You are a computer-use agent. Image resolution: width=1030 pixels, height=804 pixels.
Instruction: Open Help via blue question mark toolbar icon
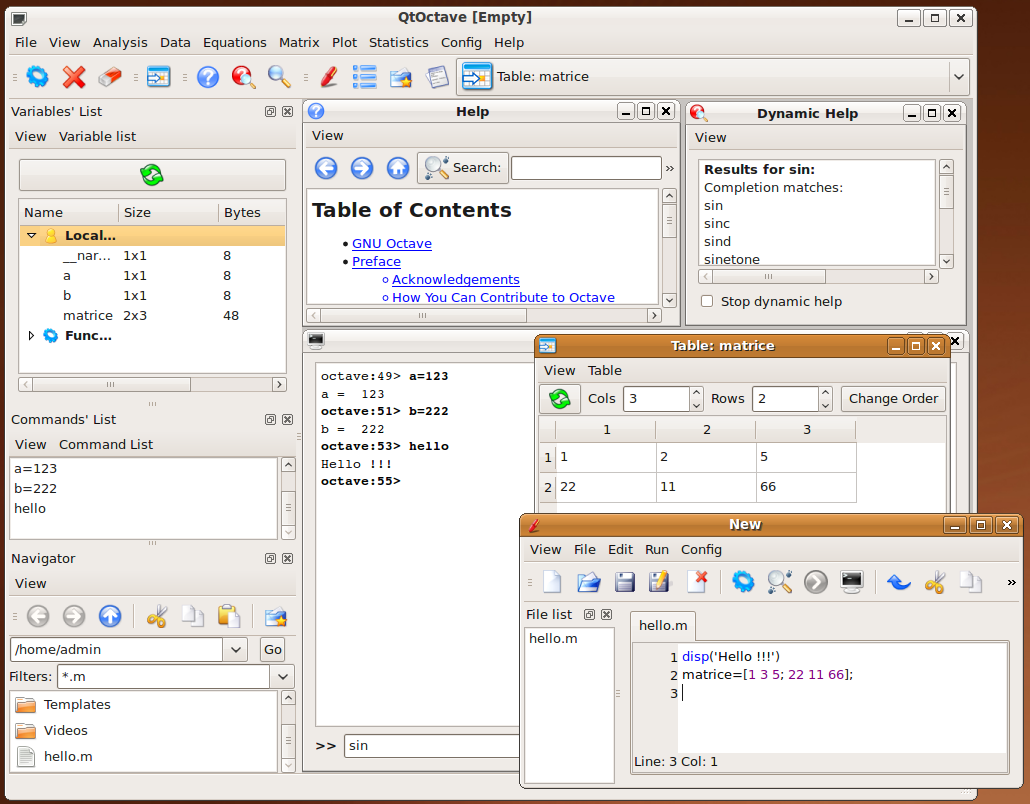pos(208,77)
